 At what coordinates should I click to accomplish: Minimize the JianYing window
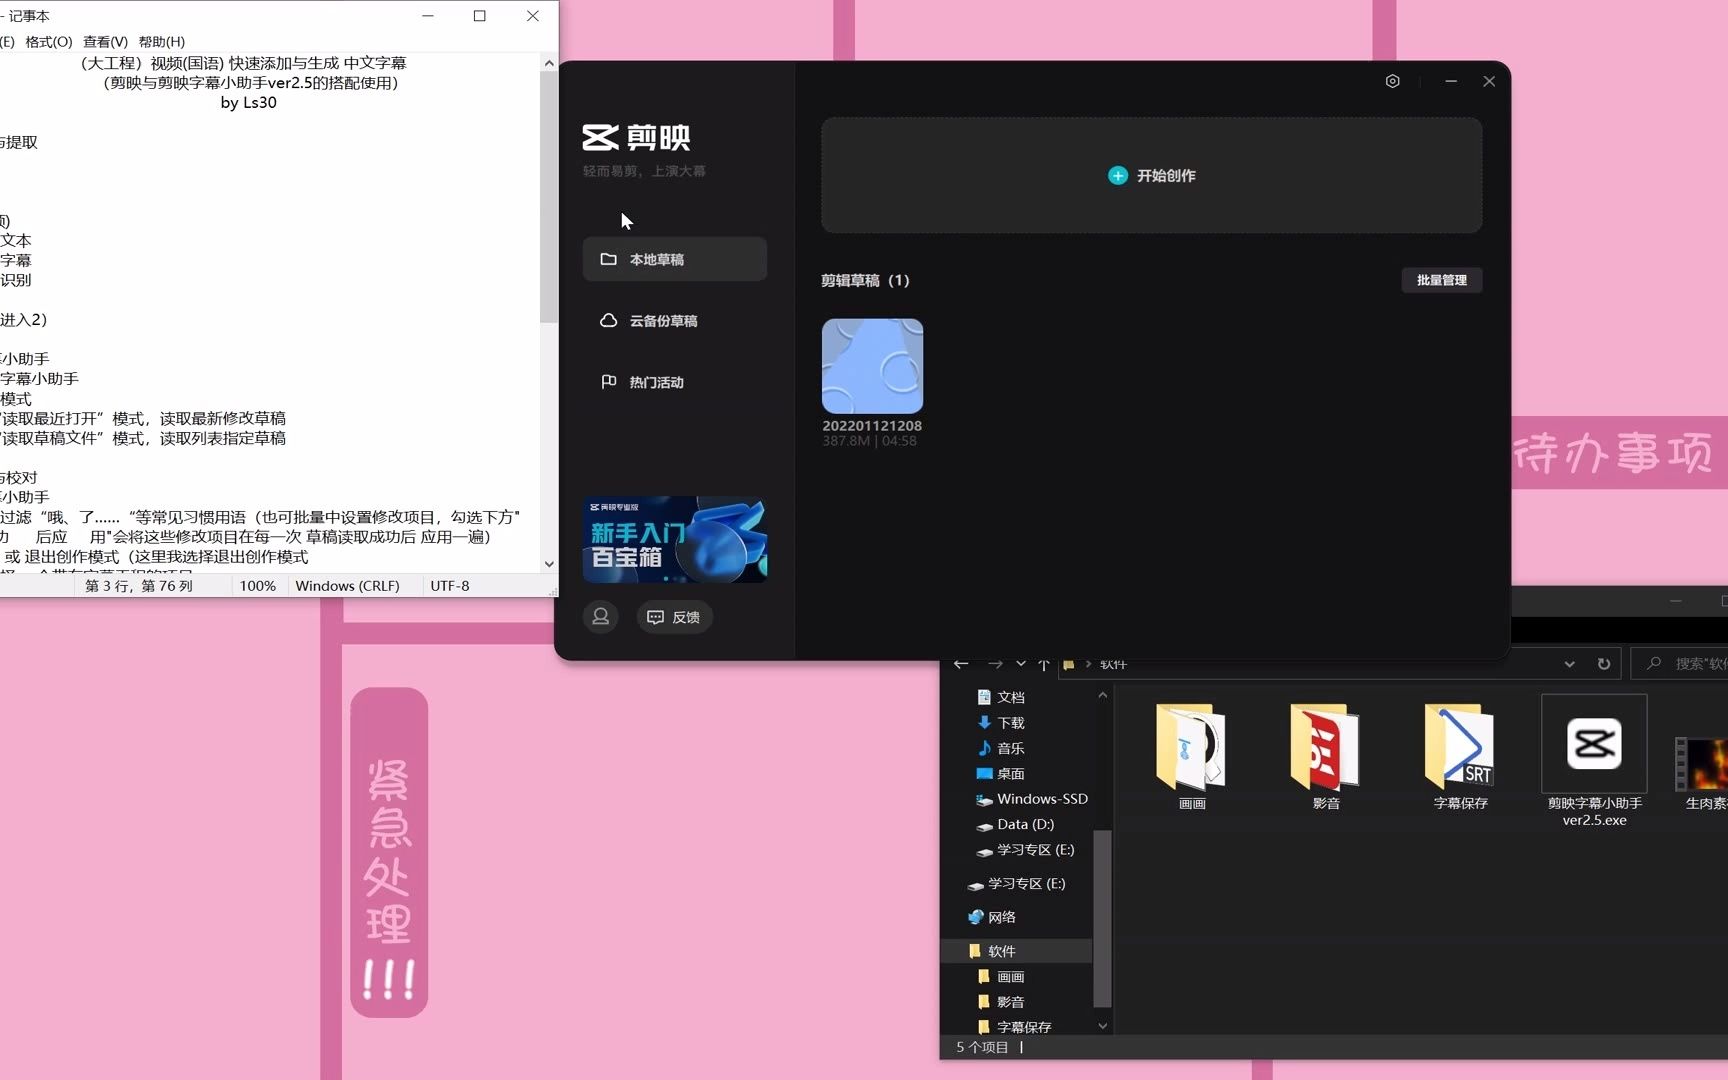pos(1450,81)
